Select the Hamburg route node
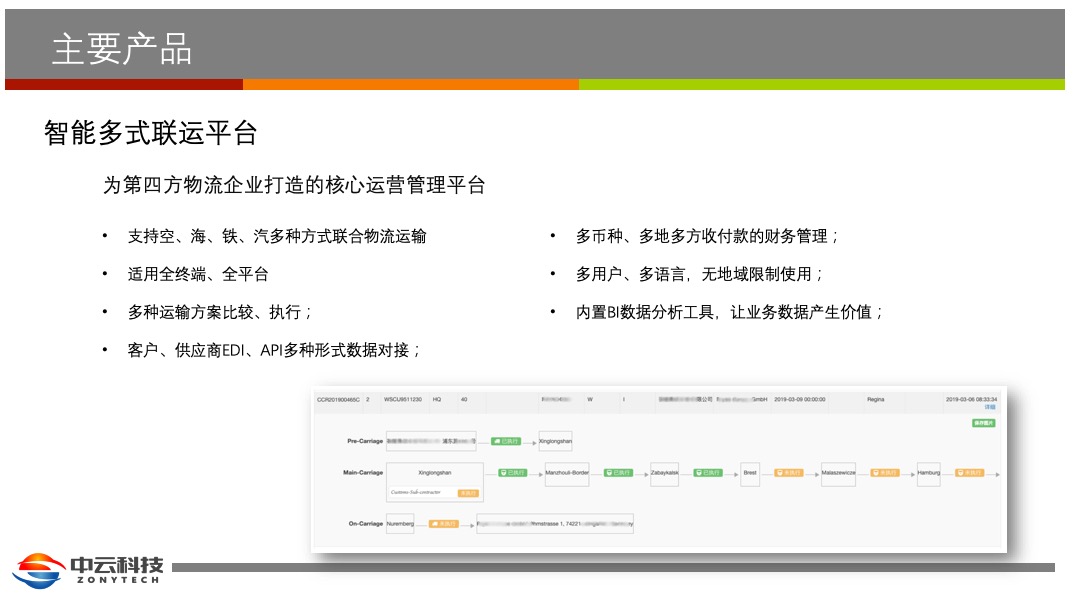This screenshot has height=608, width=1080. click(x=928, y=473)
